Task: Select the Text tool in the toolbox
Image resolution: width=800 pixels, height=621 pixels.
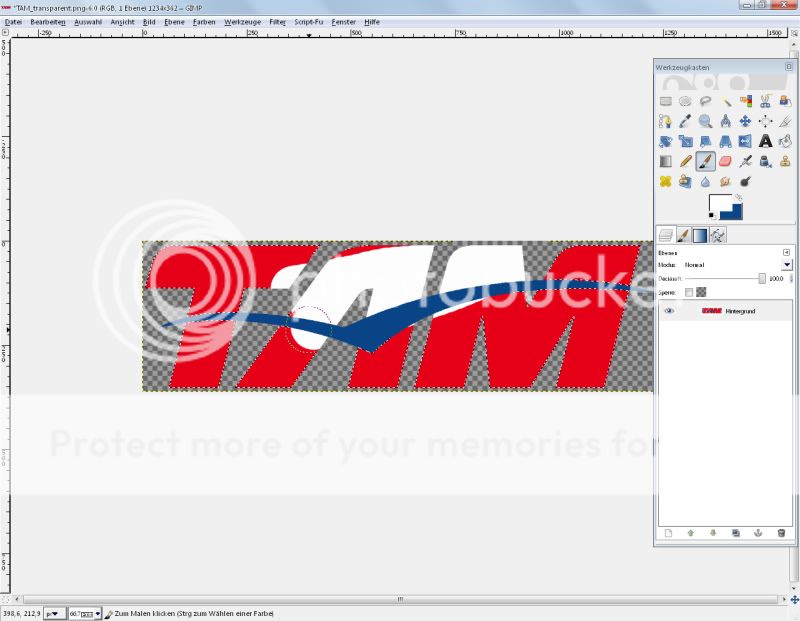Action: point(765,141)
